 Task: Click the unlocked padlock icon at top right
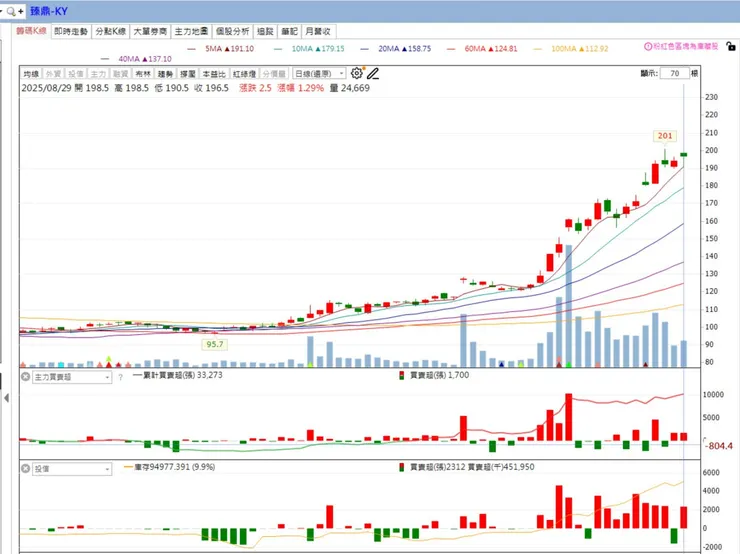[731, 46]
